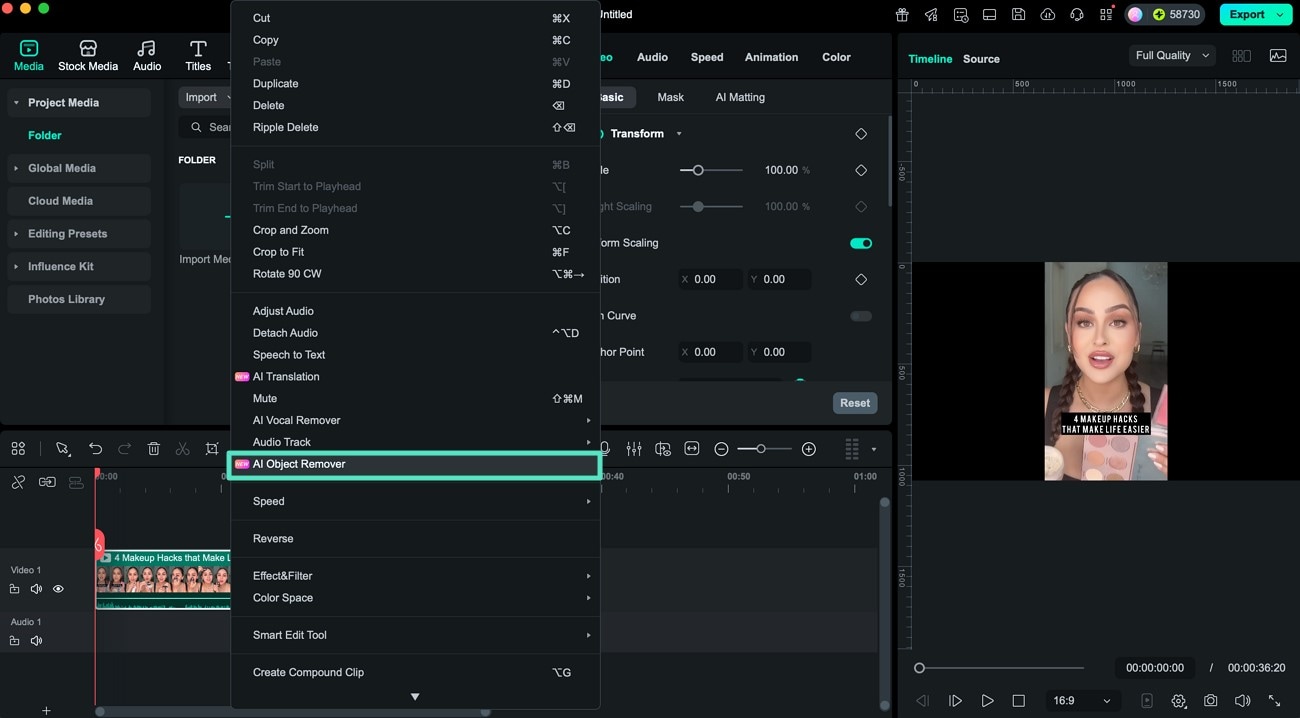Switch to the Mask tab
Screen dimensions: 1300x718
(670, 97)
